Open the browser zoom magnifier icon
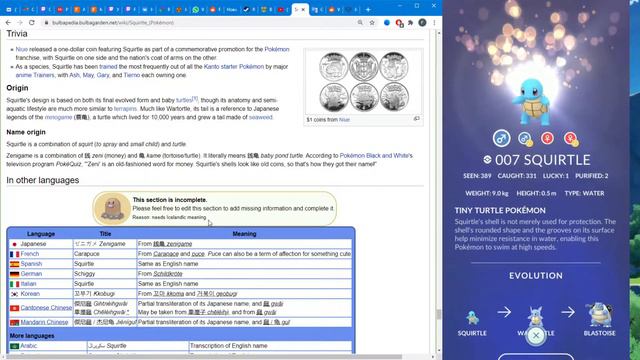This screenshot has width=640, height=360. point(360,23)
